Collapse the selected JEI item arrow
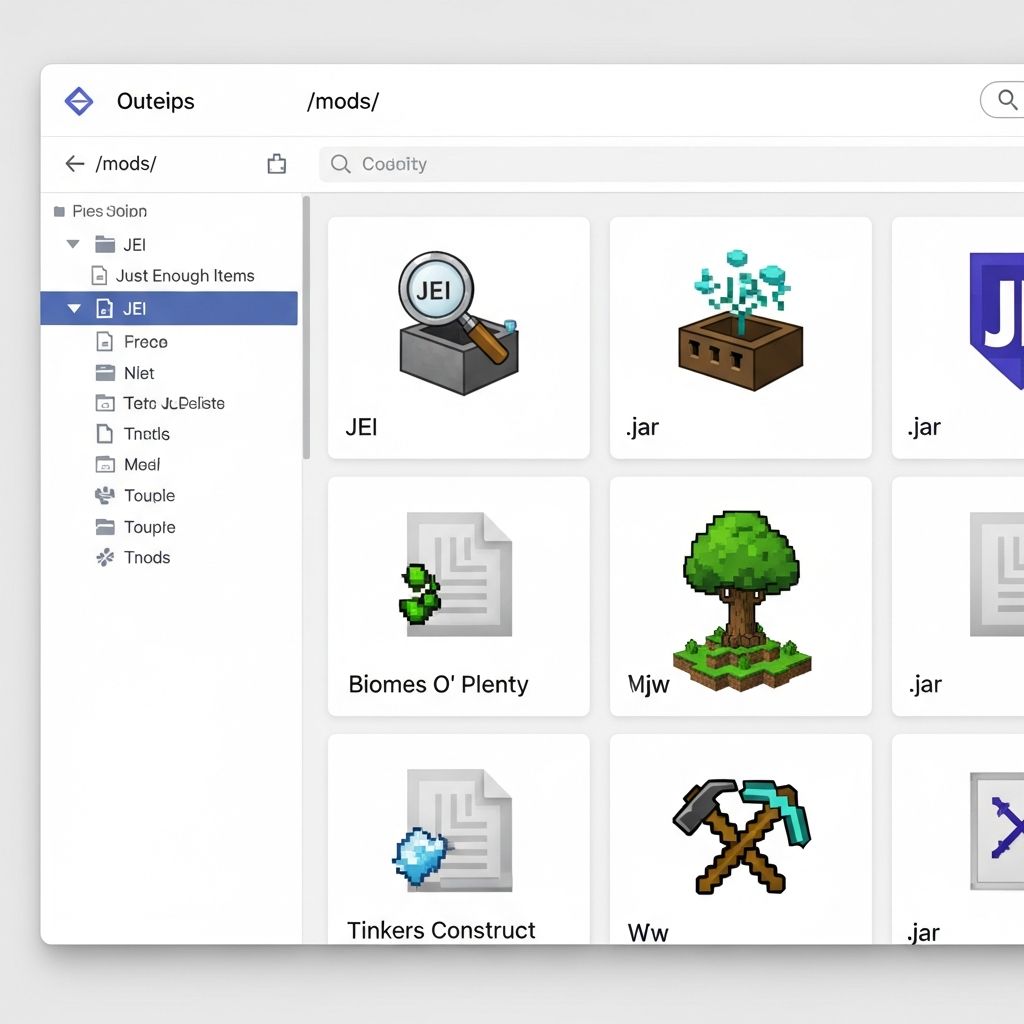 click(x=74, y=308)
